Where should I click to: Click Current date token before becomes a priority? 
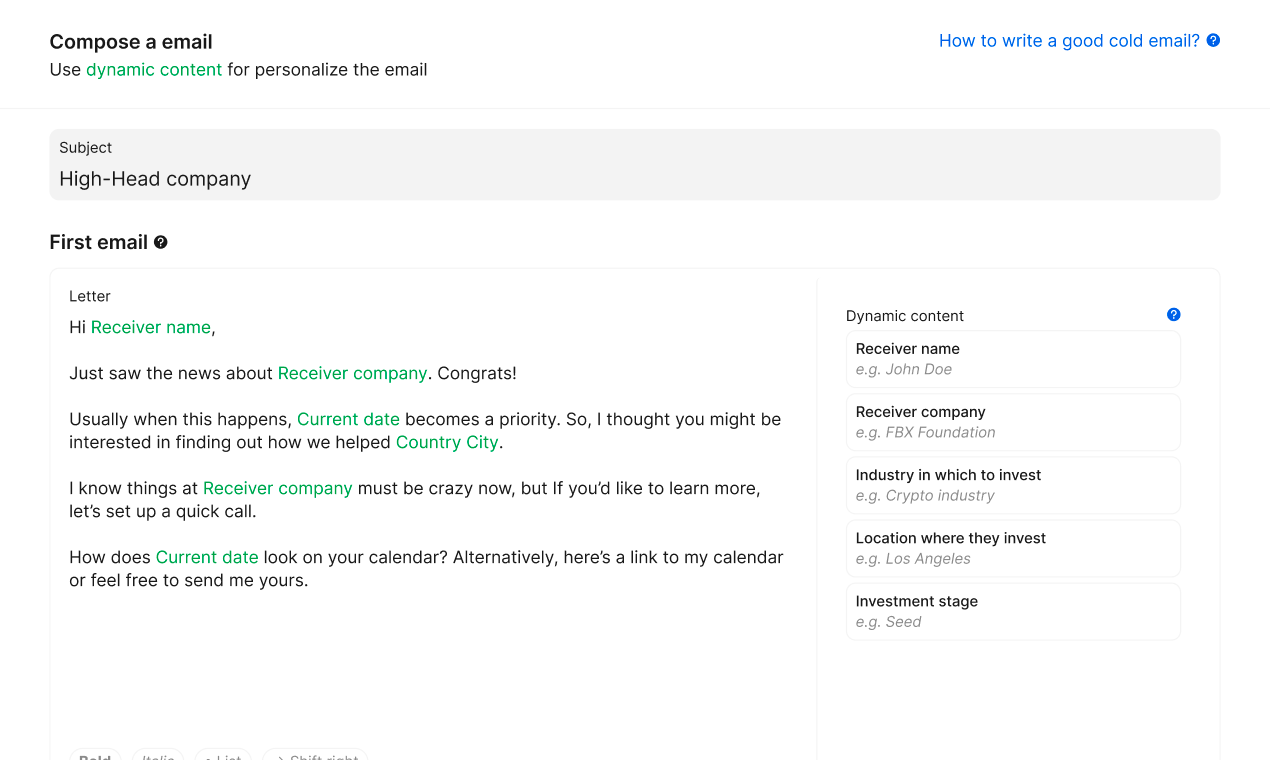point(348,419)
